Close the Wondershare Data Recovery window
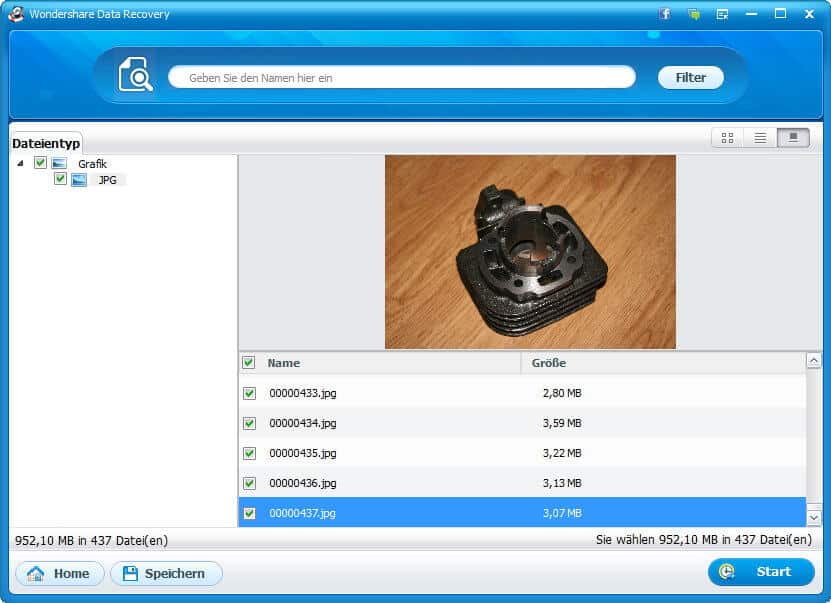 coord(809,14)
